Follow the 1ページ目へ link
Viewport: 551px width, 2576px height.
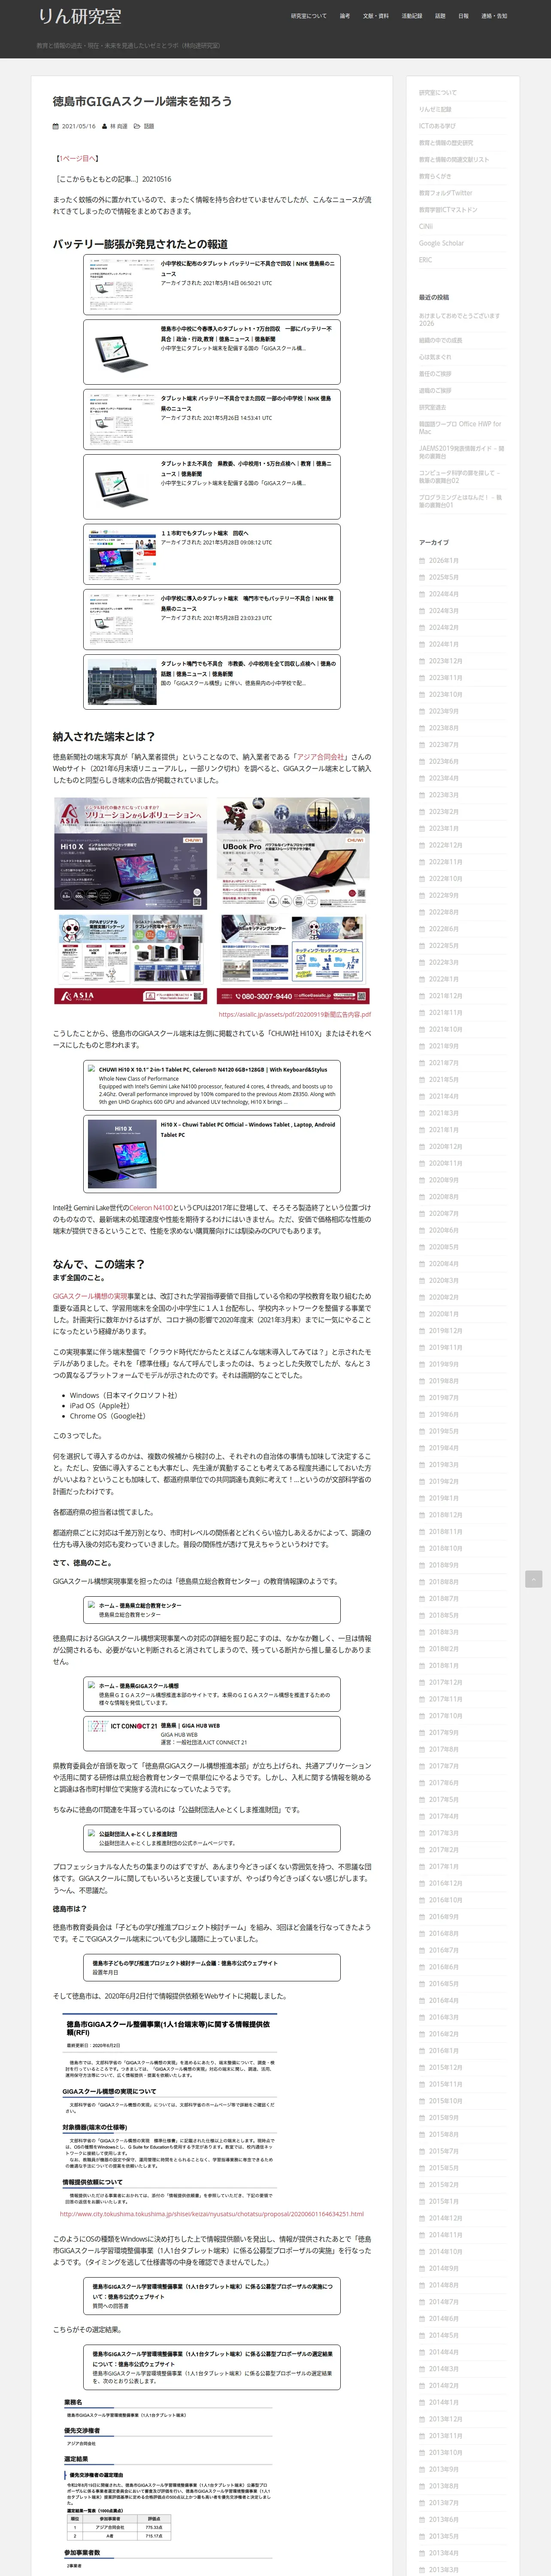(x=78, y=158)
